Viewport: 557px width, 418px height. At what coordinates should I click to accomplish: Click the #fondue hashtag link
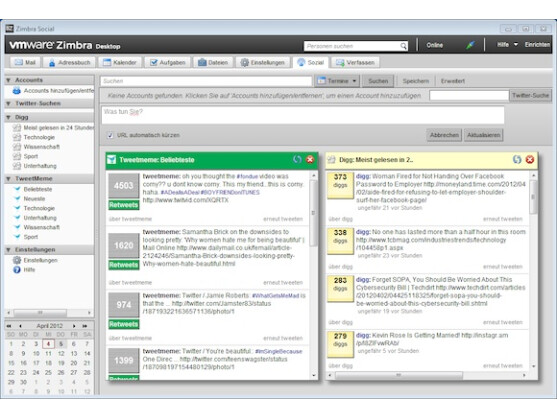tap(247, 177)
